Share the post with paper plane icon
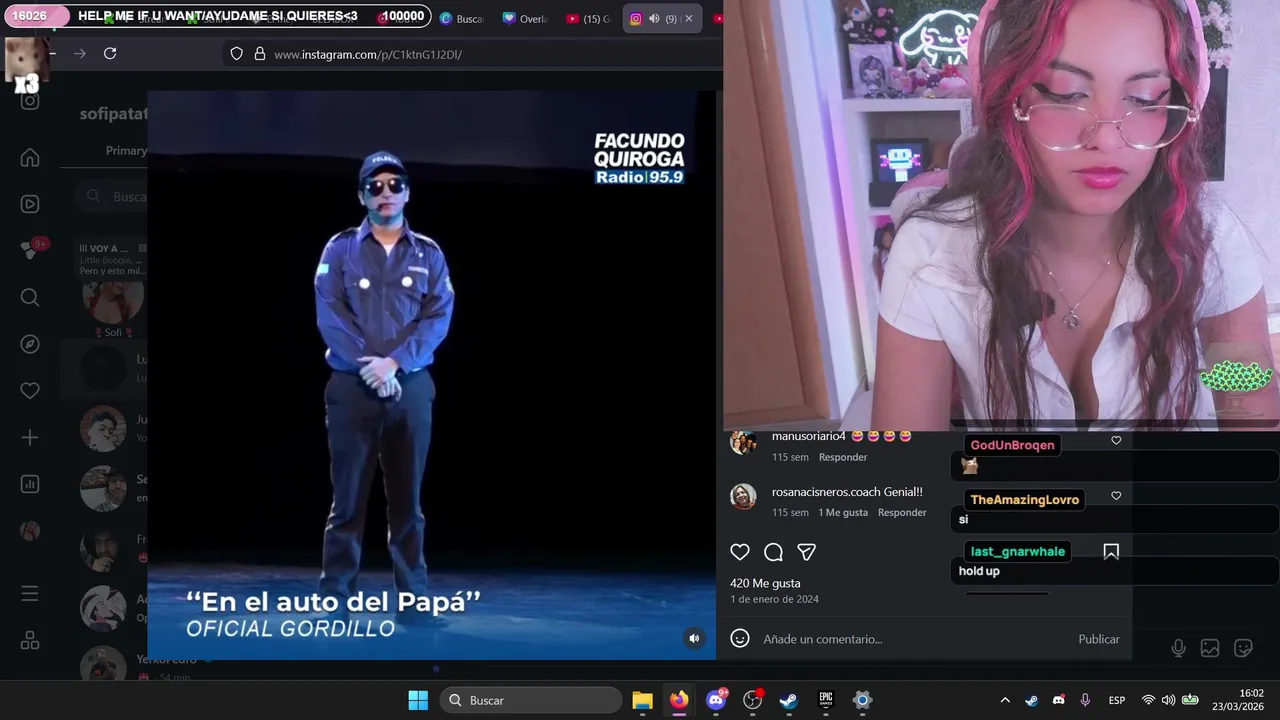The width and height of the screenshot is (1280, 720). coord(806,552)
